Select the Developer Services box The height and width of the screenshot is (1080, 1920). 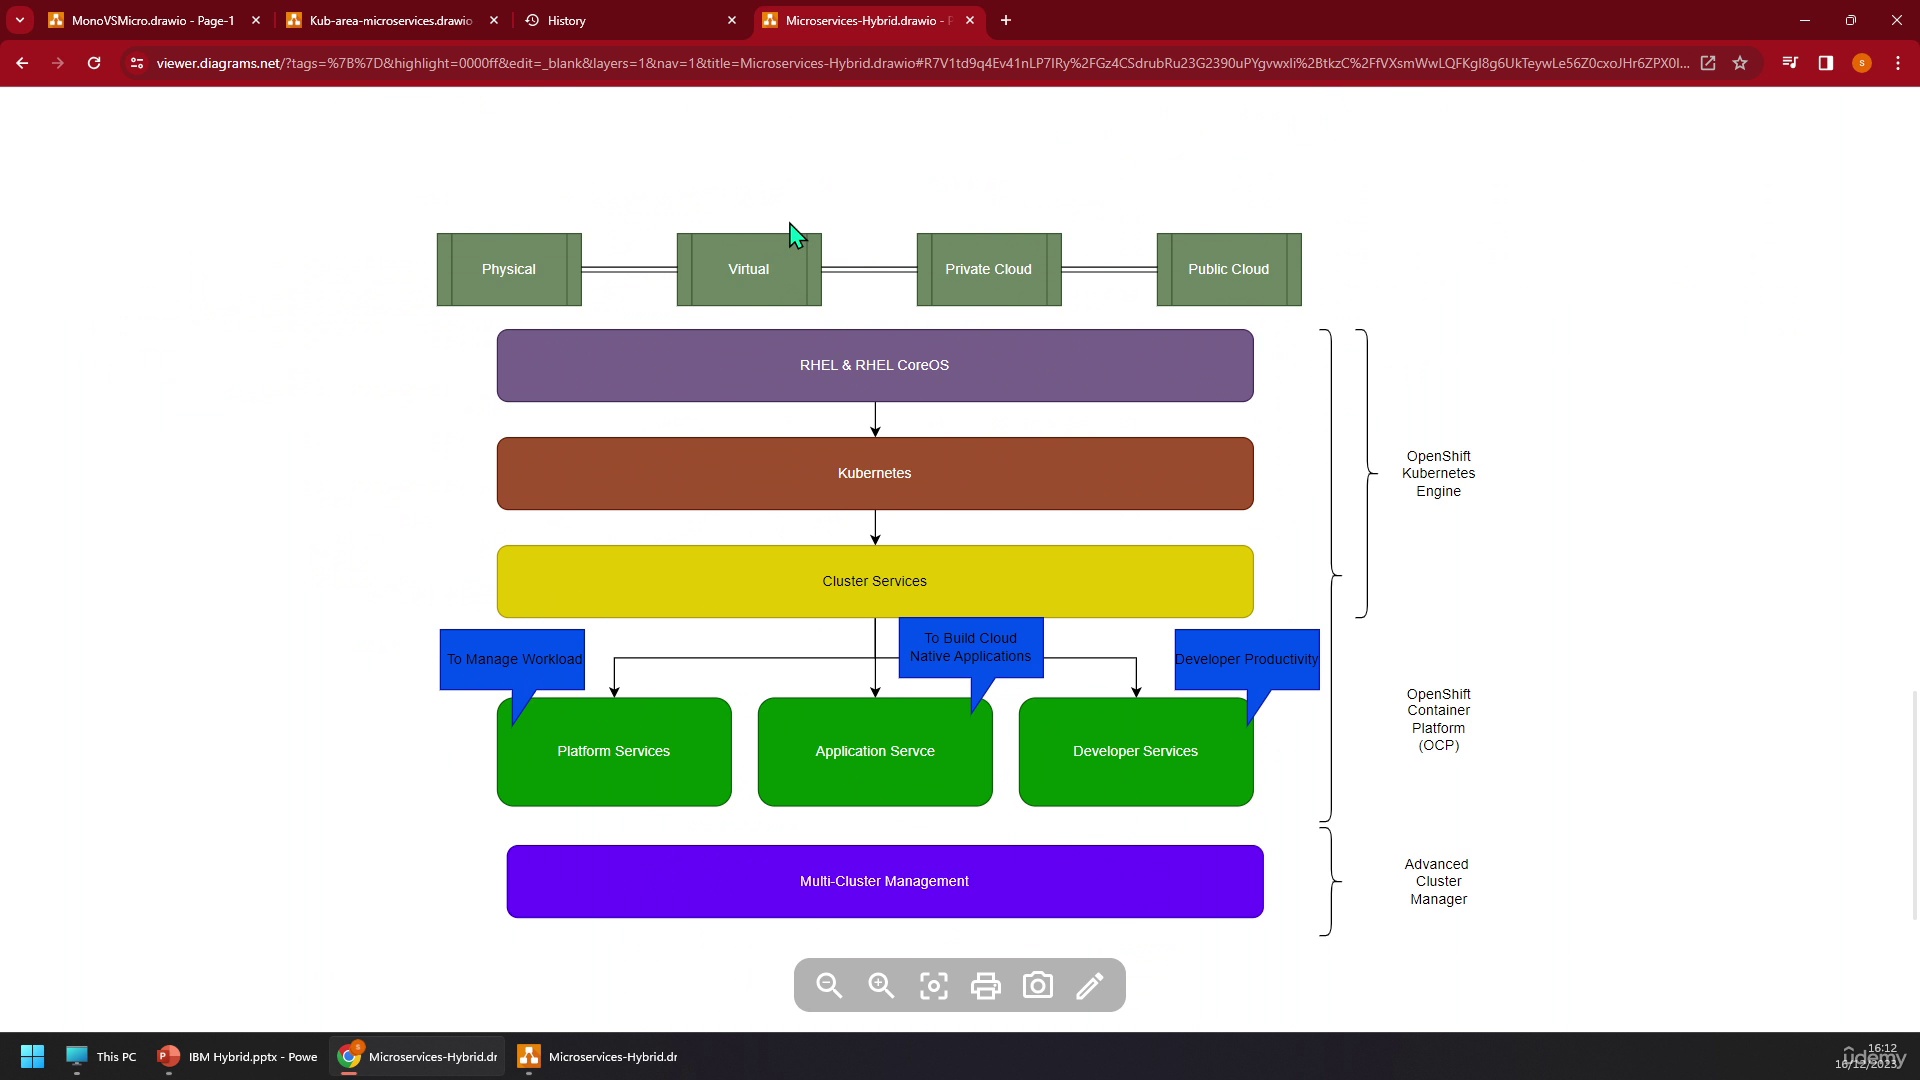tap(1136, 752)
